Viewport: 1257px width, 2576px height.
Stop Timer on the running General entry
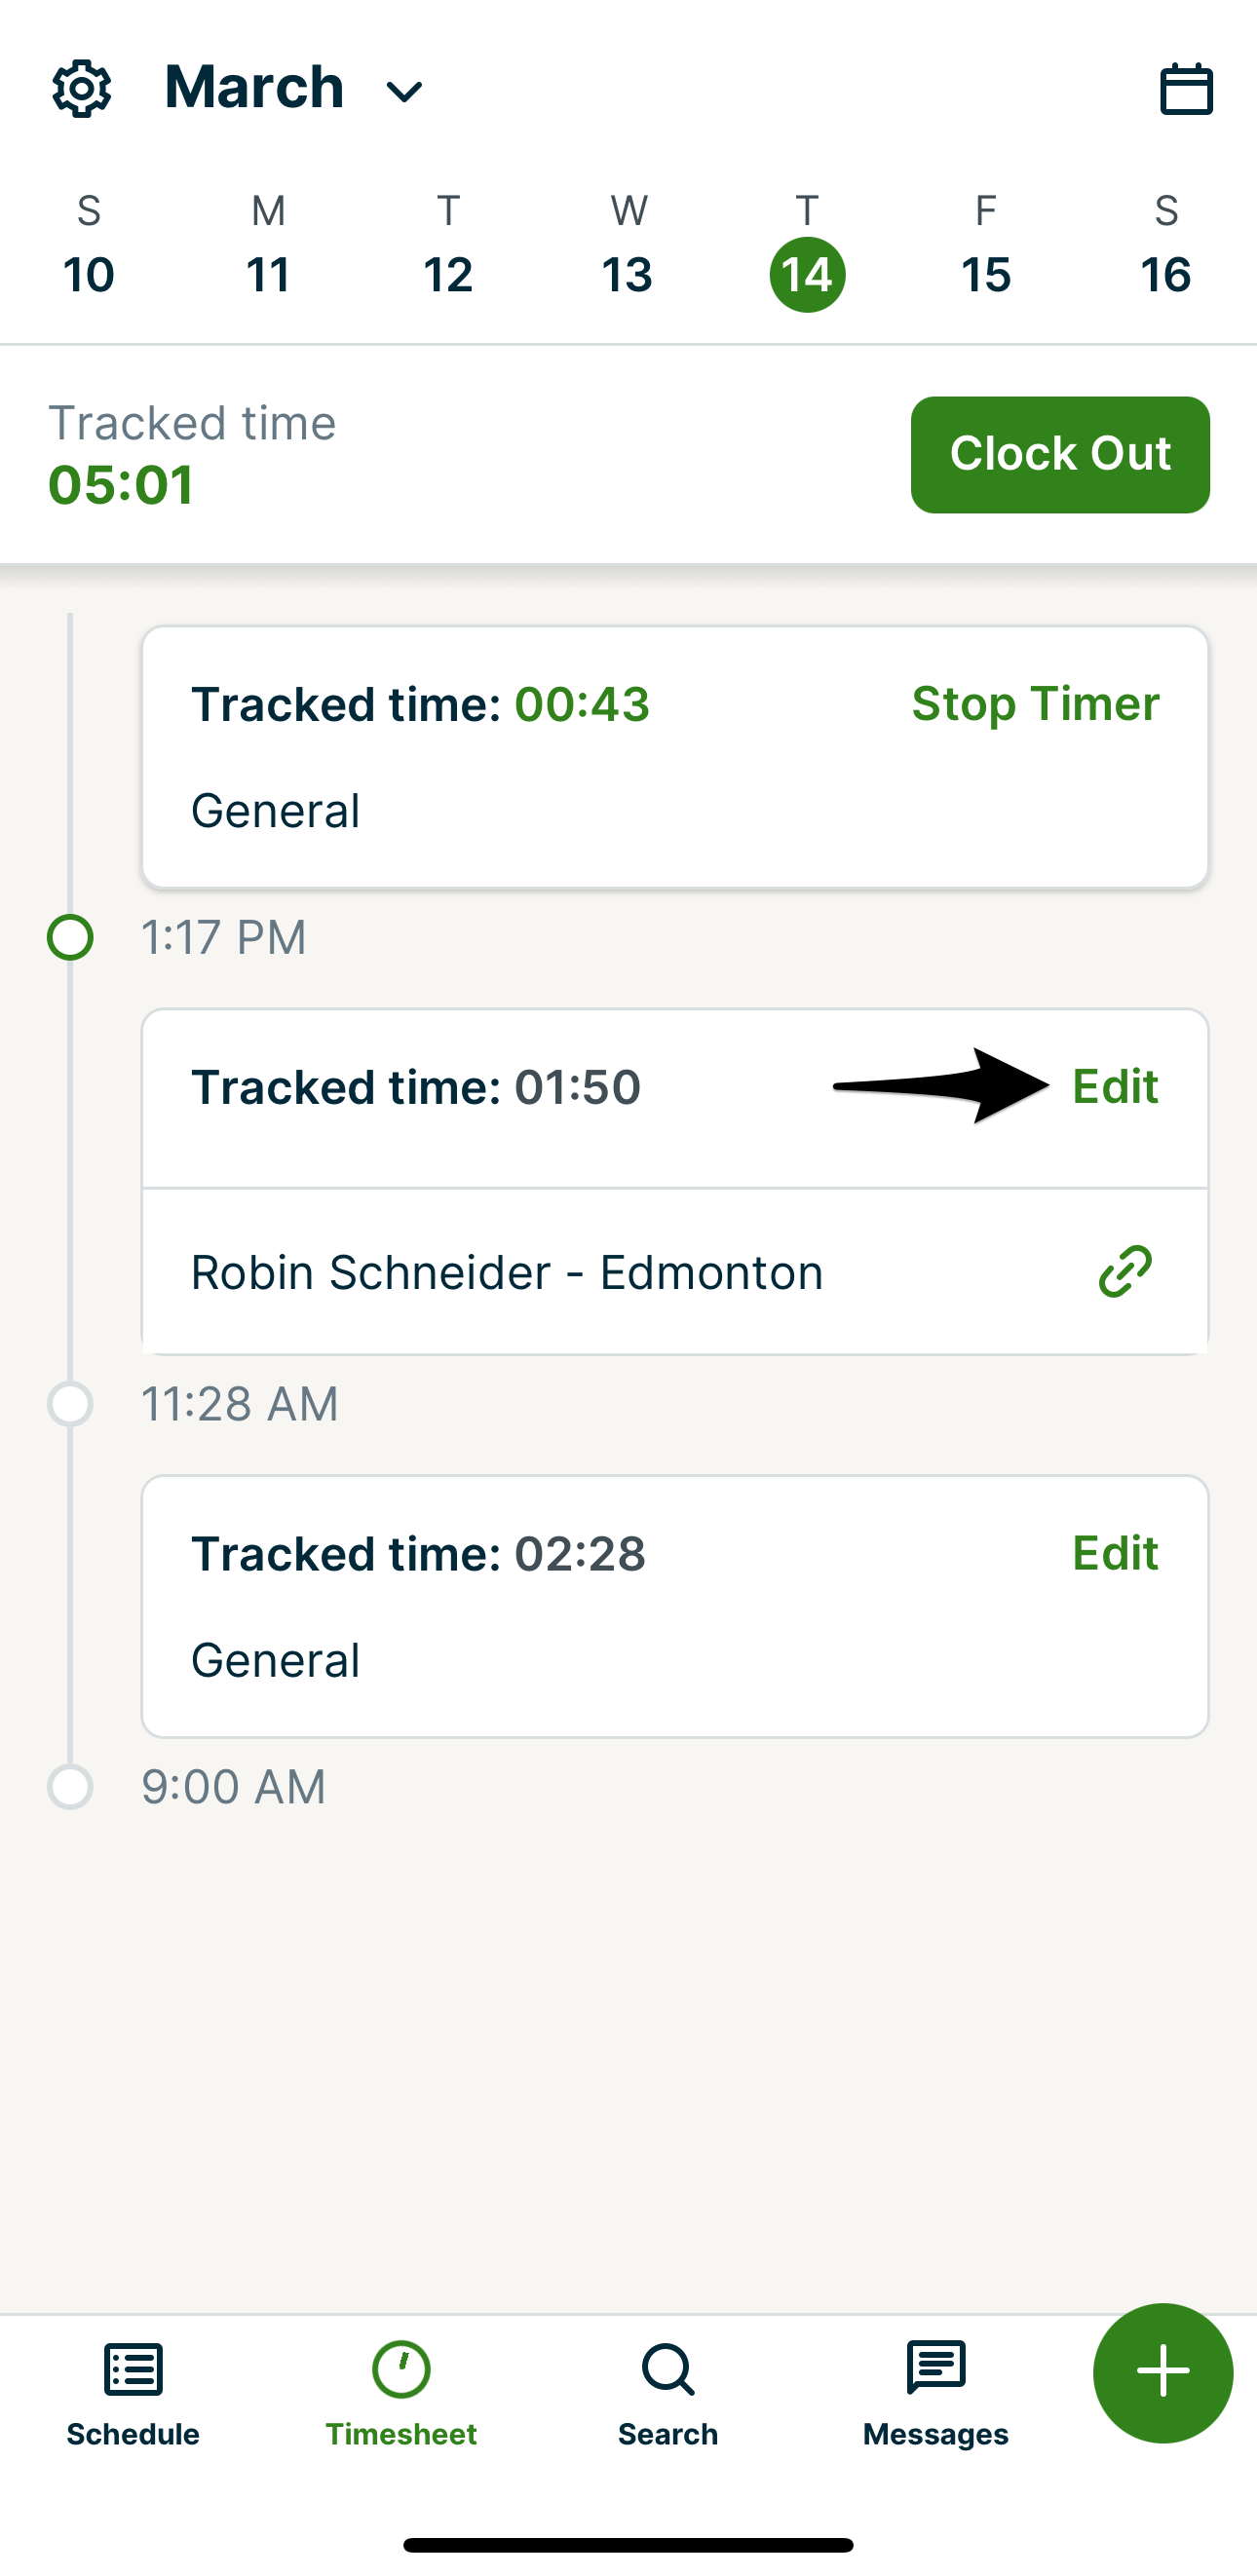[x=1035, y=704]
